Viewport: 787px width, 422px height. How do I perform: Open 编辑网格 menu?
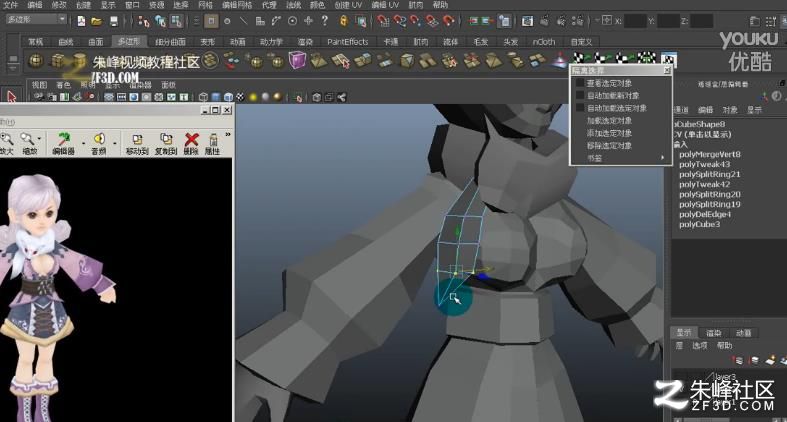coord(237,5)
